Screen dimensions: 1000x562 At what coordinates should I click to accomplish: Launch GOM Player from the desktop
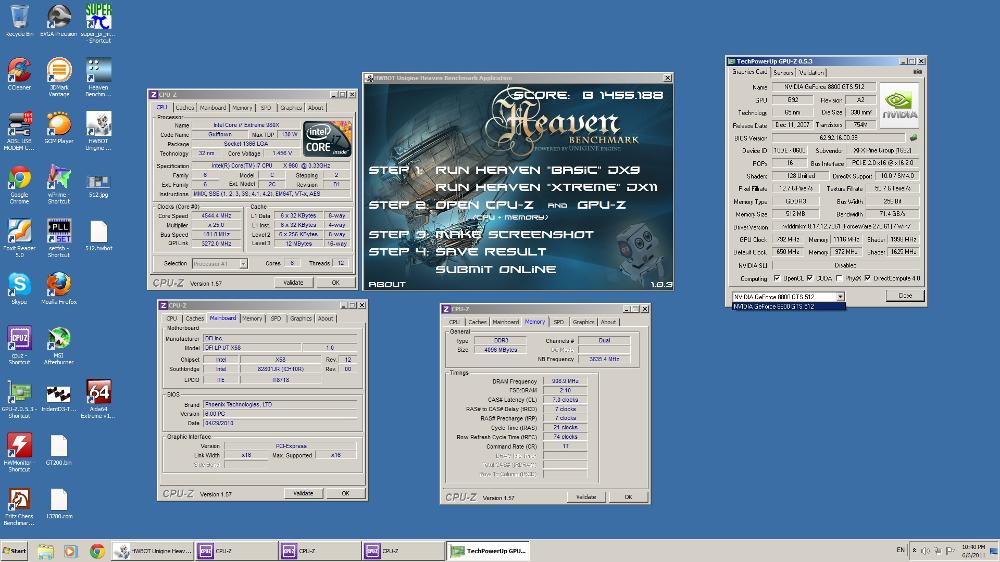pos(59,127)
